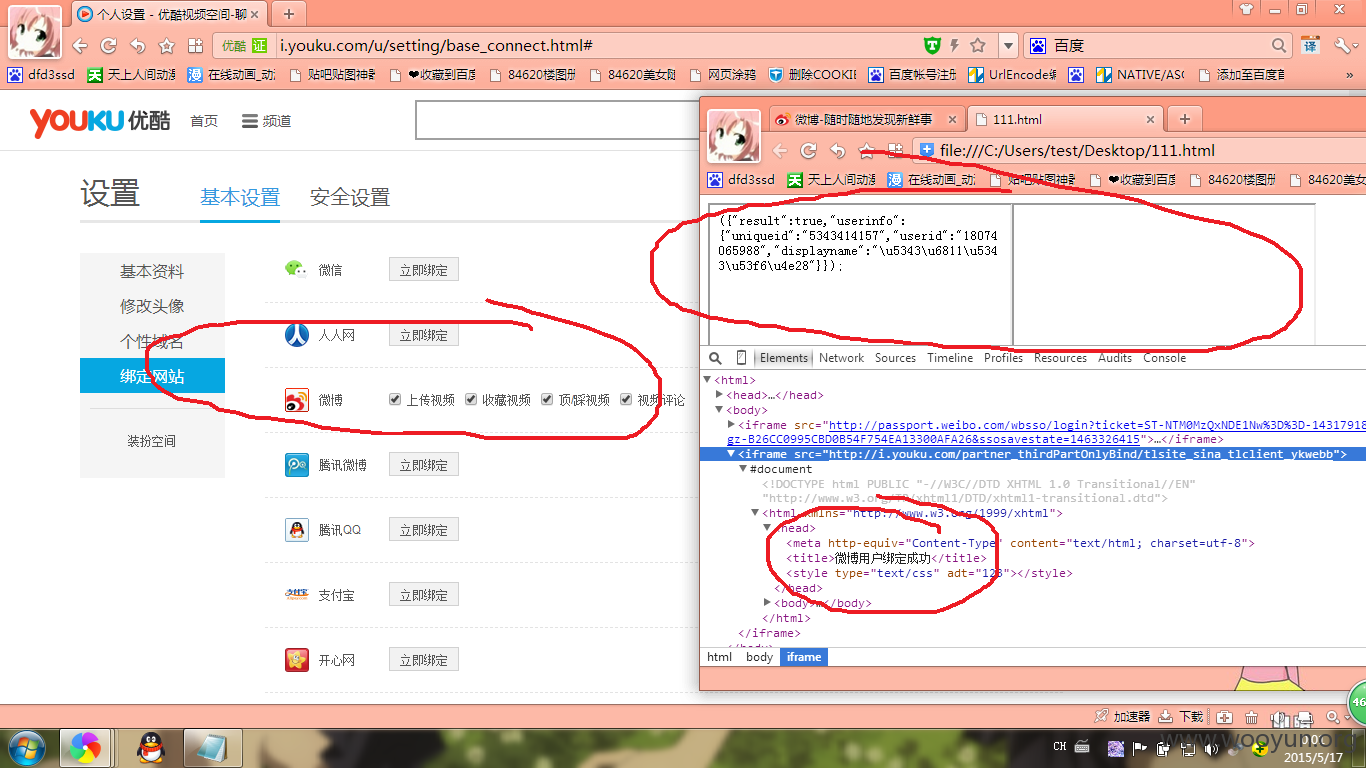Switch to DevTools Network tab
Image resolution: width=1366 pixels, height=768 pixels.
pyautogui.click(x=841, y=358)
